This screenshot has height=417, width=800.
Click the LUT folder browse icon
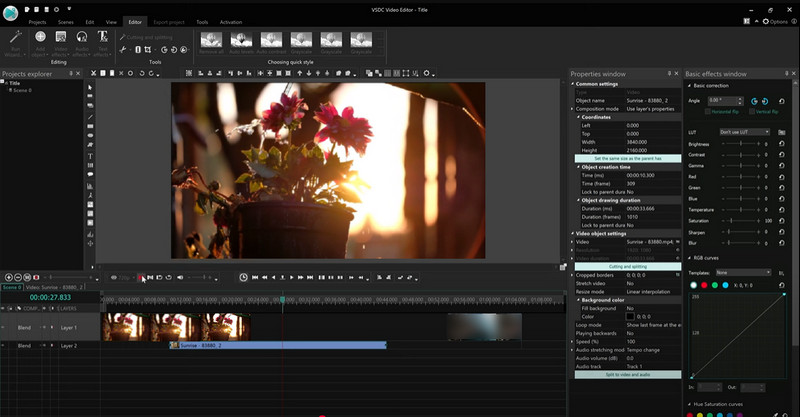[782, 132]
